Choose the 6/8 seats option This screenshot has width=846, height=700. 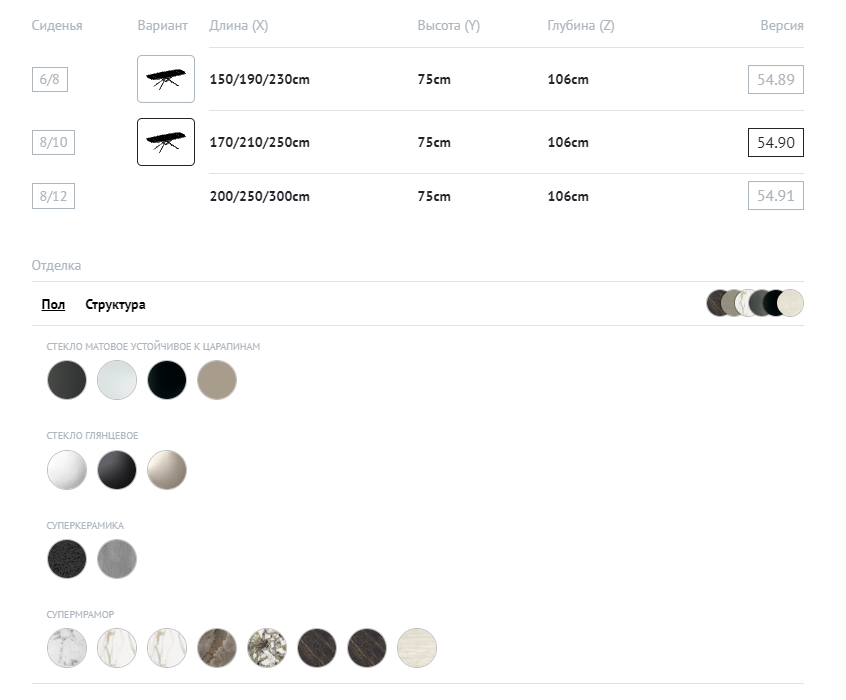point(50,80)
